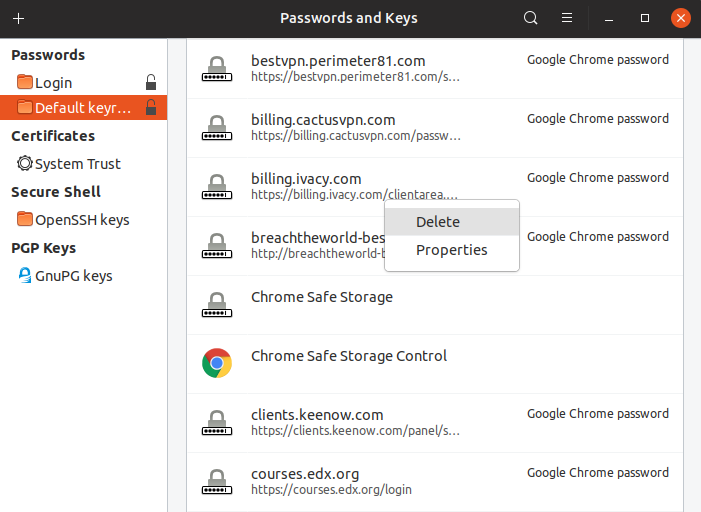
Task: Click the password icon for clients.keenow.com
Action: [217, 423]
